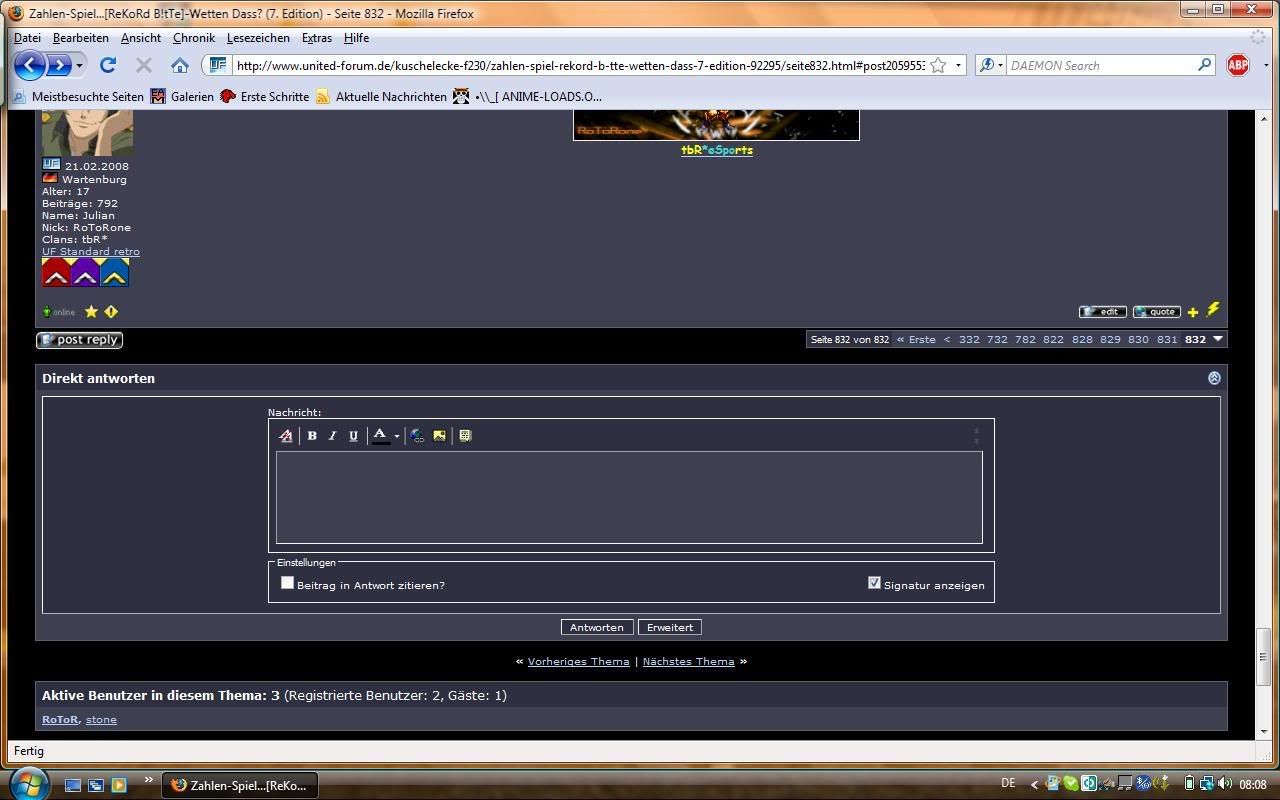Click the yellow plus multi-quote icon

point(1192,312)
